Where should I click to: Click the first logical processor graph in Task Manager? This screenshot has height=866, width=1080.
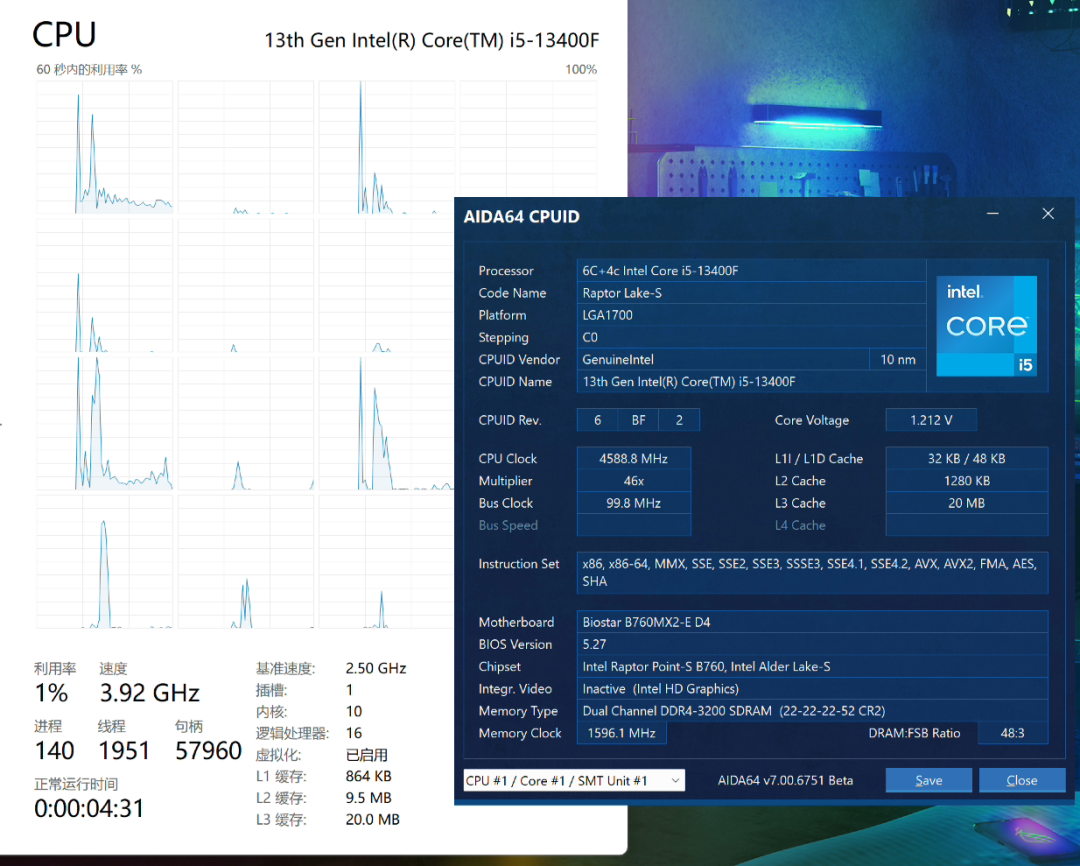pos(105,147)
